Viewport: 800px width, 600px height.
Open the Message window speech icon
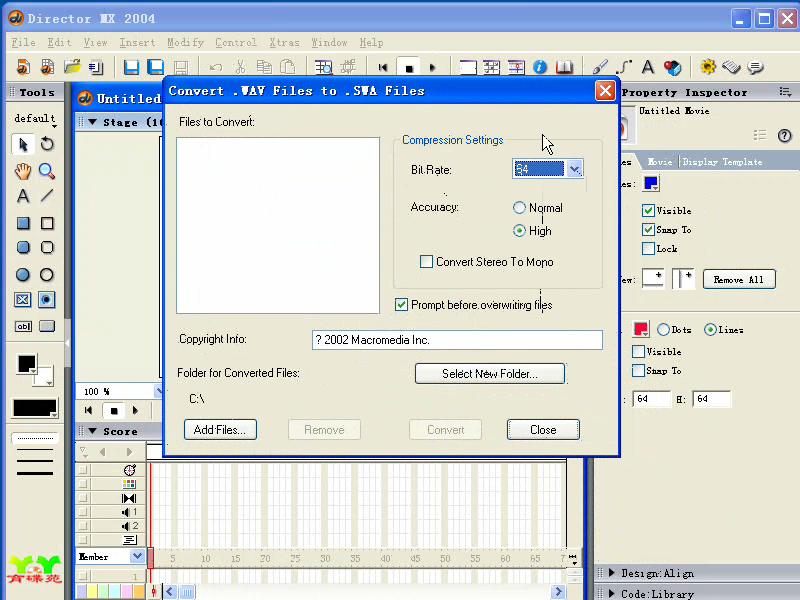click(x=756, y=67)
